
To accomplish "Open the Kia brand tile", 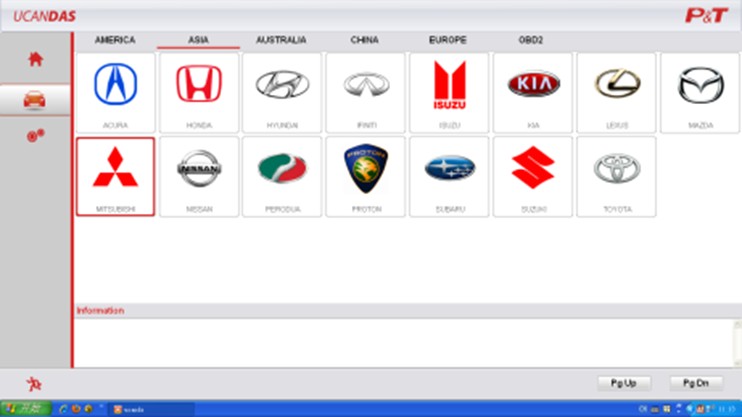I will tap(533, 93).
